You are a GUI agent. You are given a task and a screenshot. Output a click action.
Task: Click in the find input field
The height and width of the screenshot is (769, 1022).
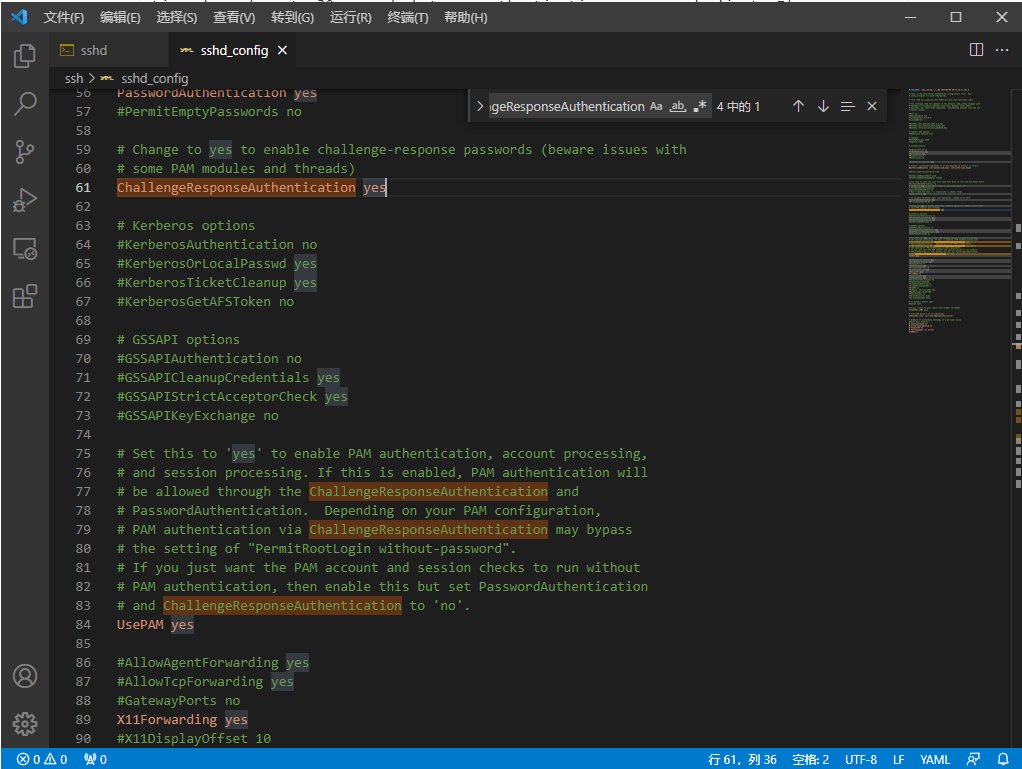[x=566, y=106]
